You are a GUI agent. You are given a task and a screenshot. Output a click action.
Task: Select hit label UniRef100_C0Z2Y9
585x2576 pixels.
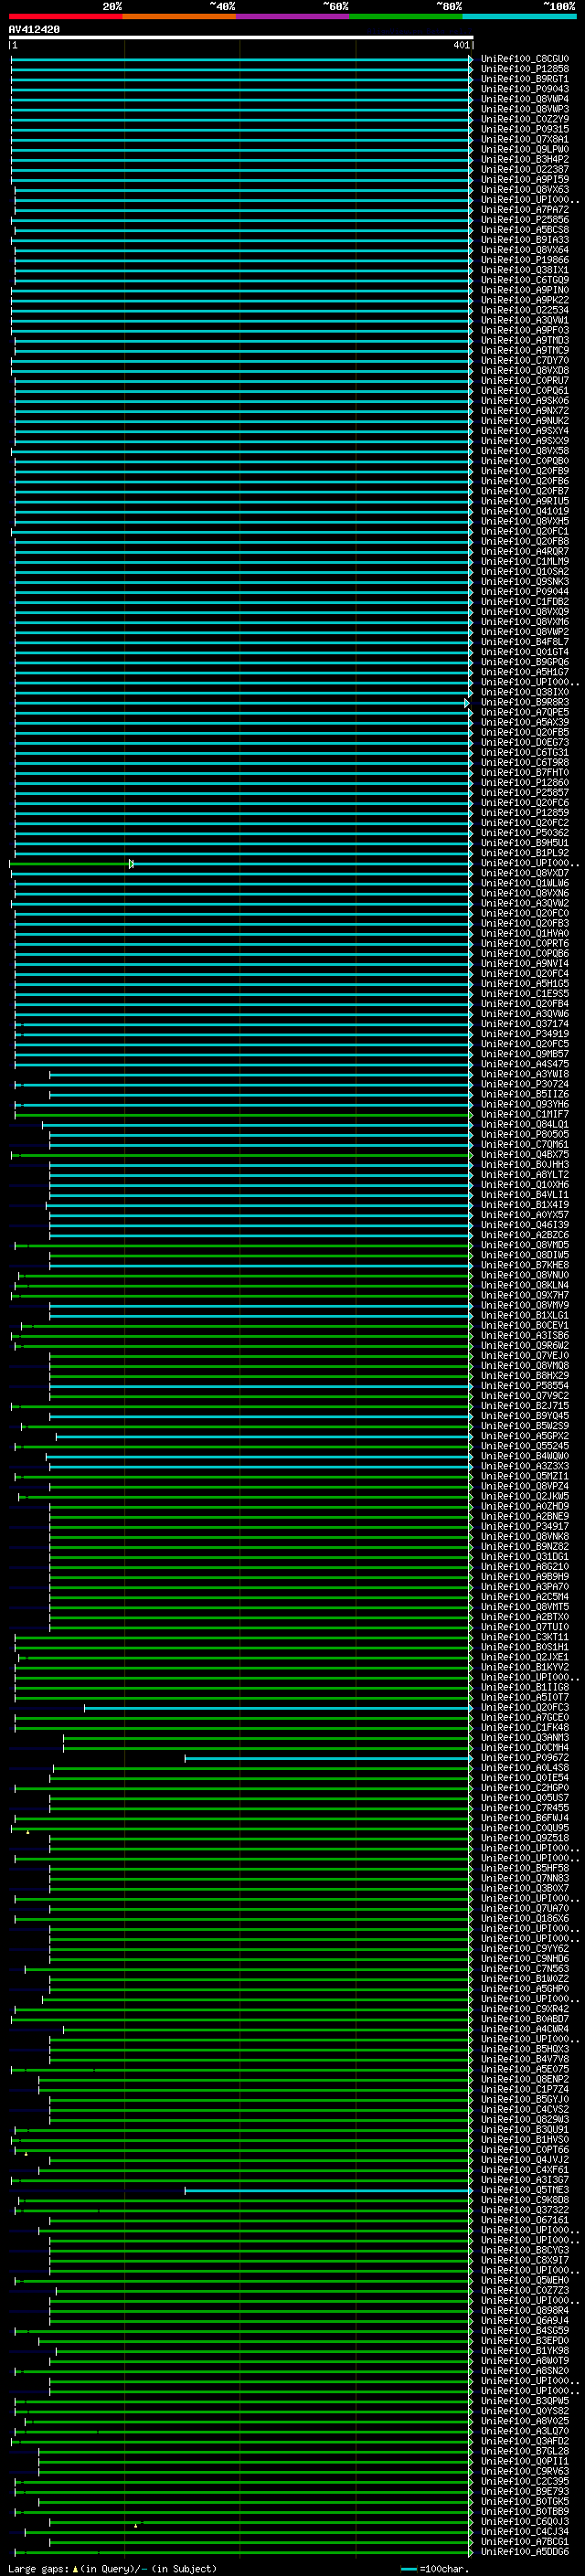[524, 119]
